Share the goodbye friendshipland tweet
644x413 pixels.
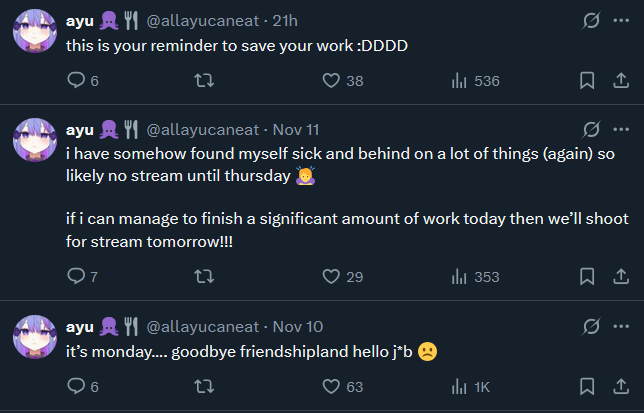coord(620,386)
